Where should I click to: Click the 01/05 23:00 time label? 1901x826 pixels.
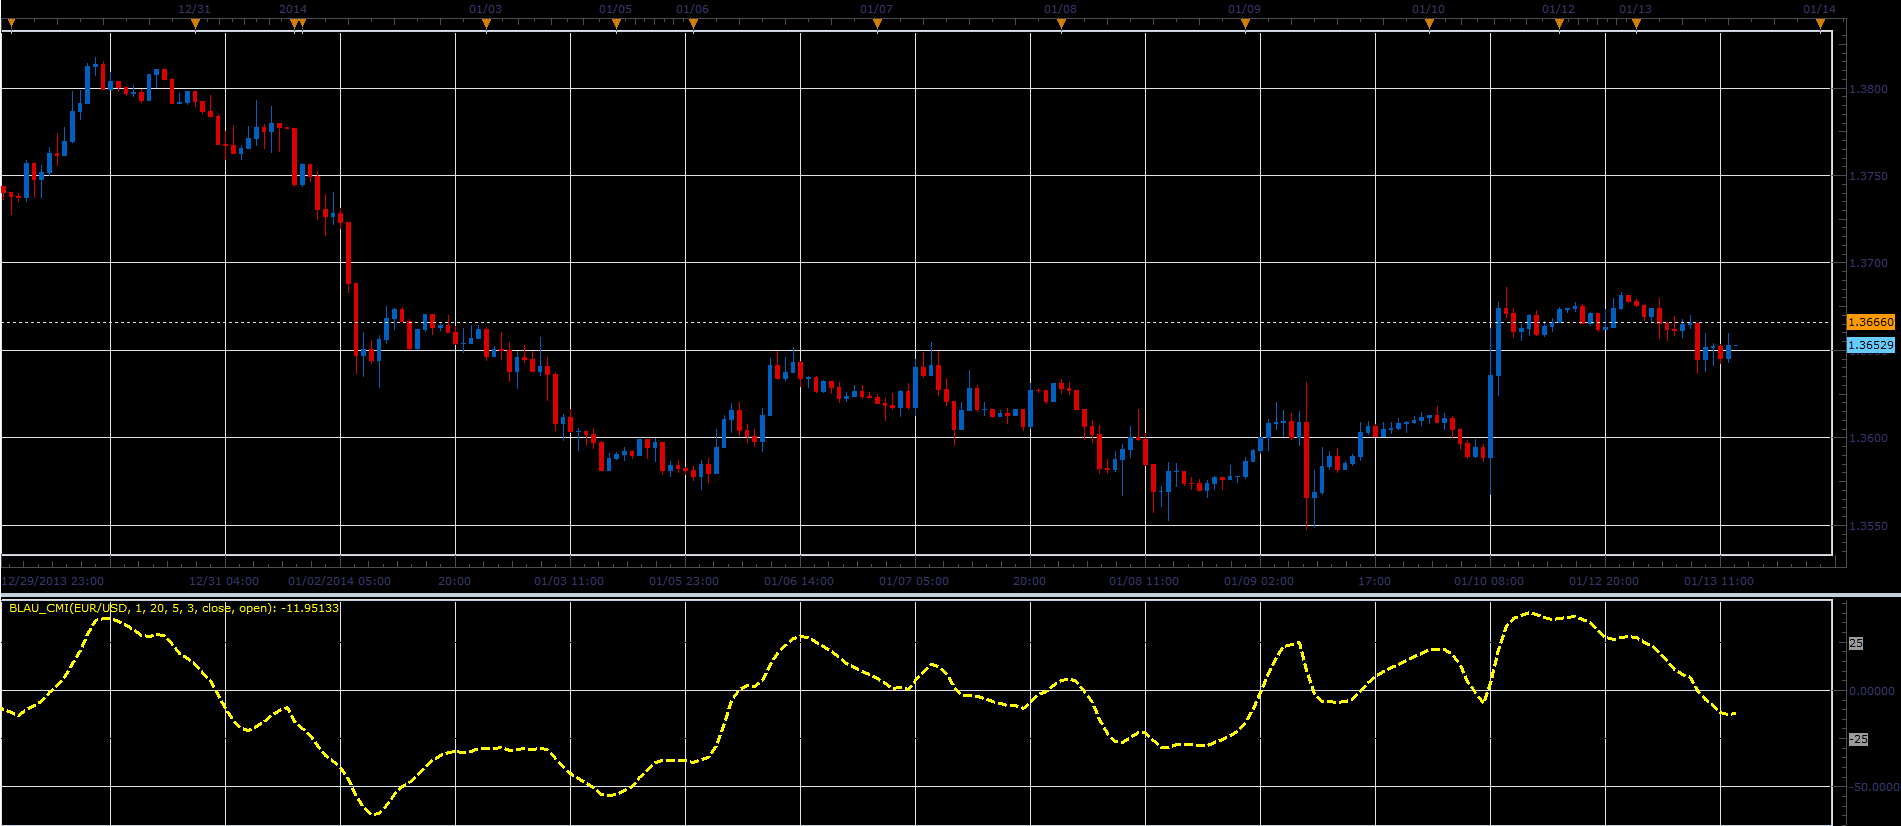(x=684, y=581)
